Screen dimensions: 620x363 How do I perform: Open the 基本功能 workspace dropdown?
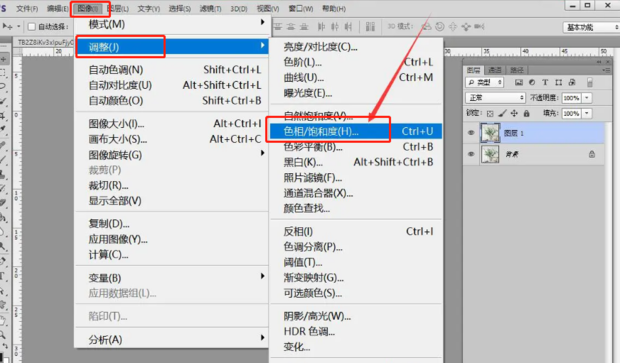[591, 27]
